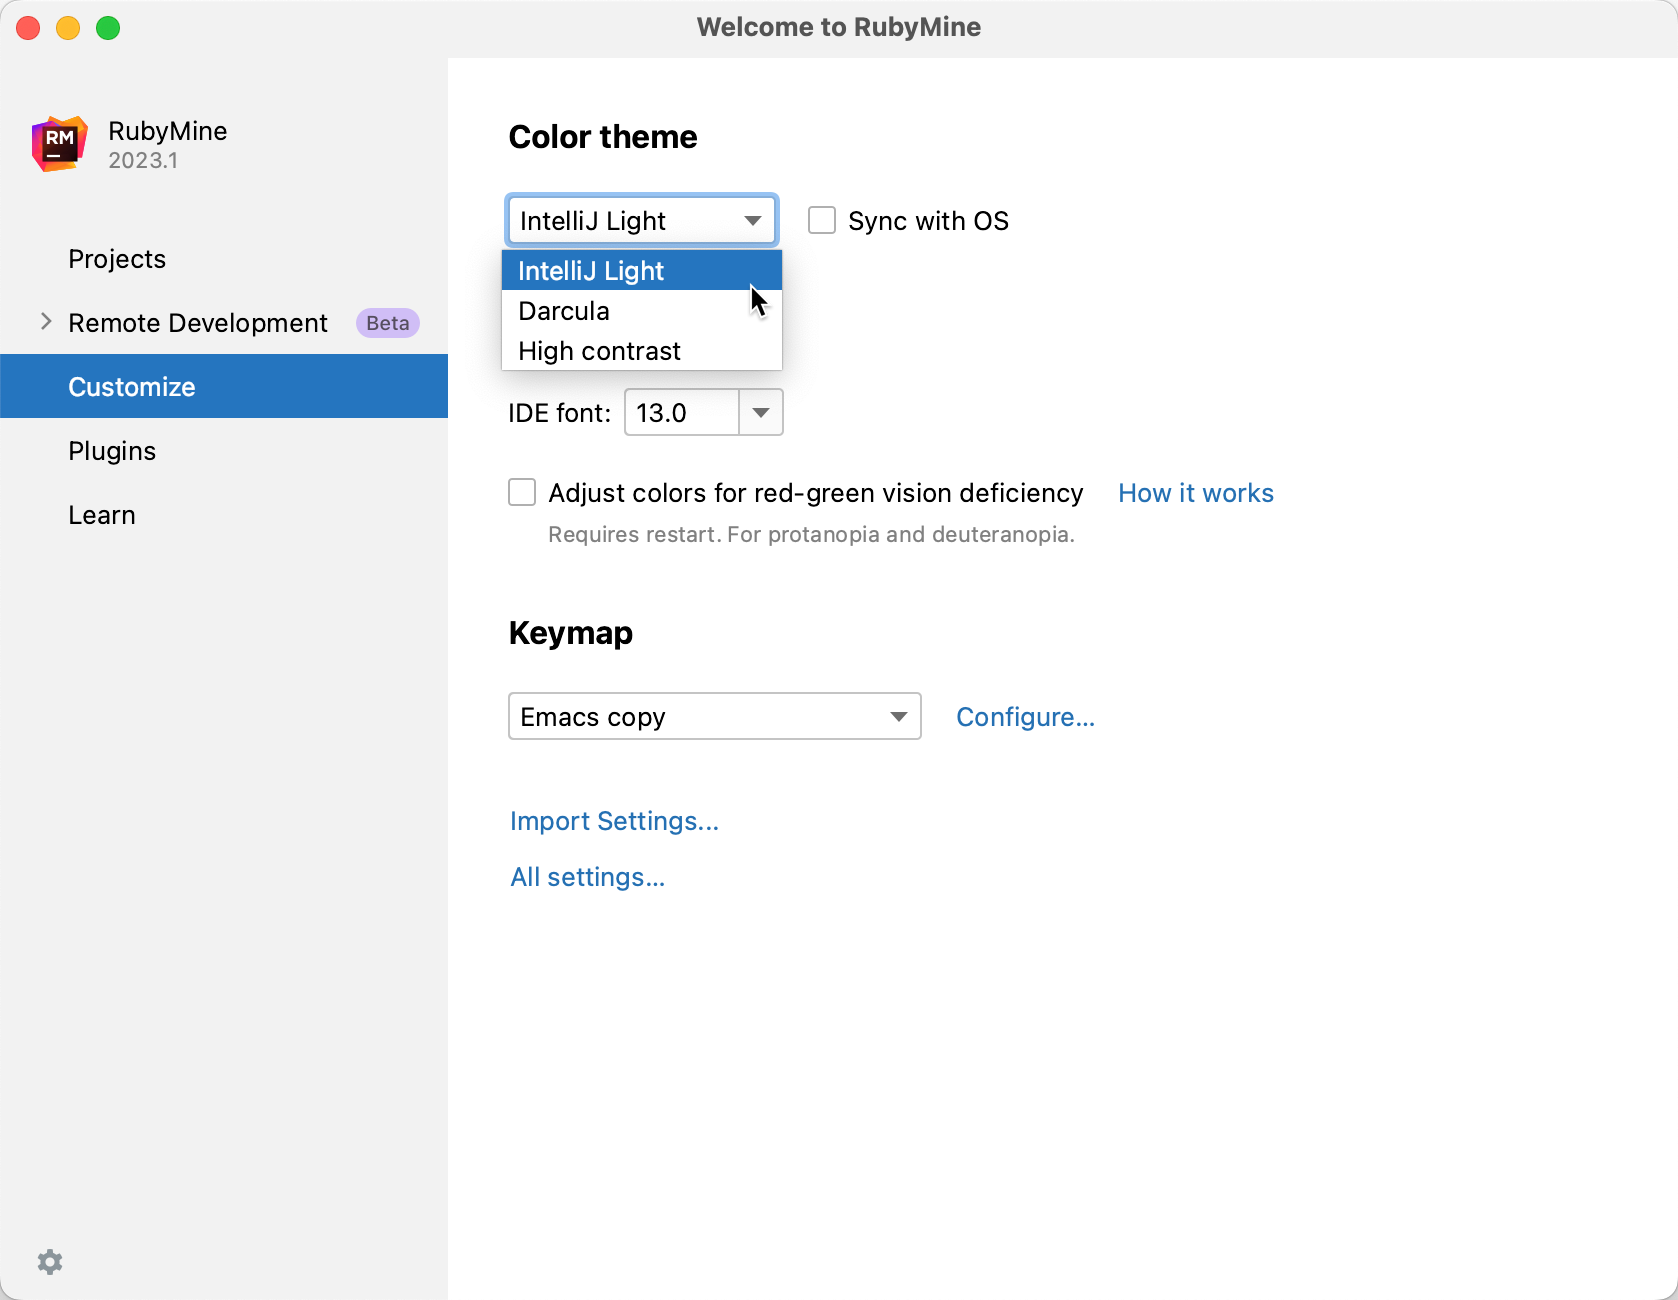Viewport: 1678px width, 1300px height.
Task: Select the Customize section
Action: 224,386
